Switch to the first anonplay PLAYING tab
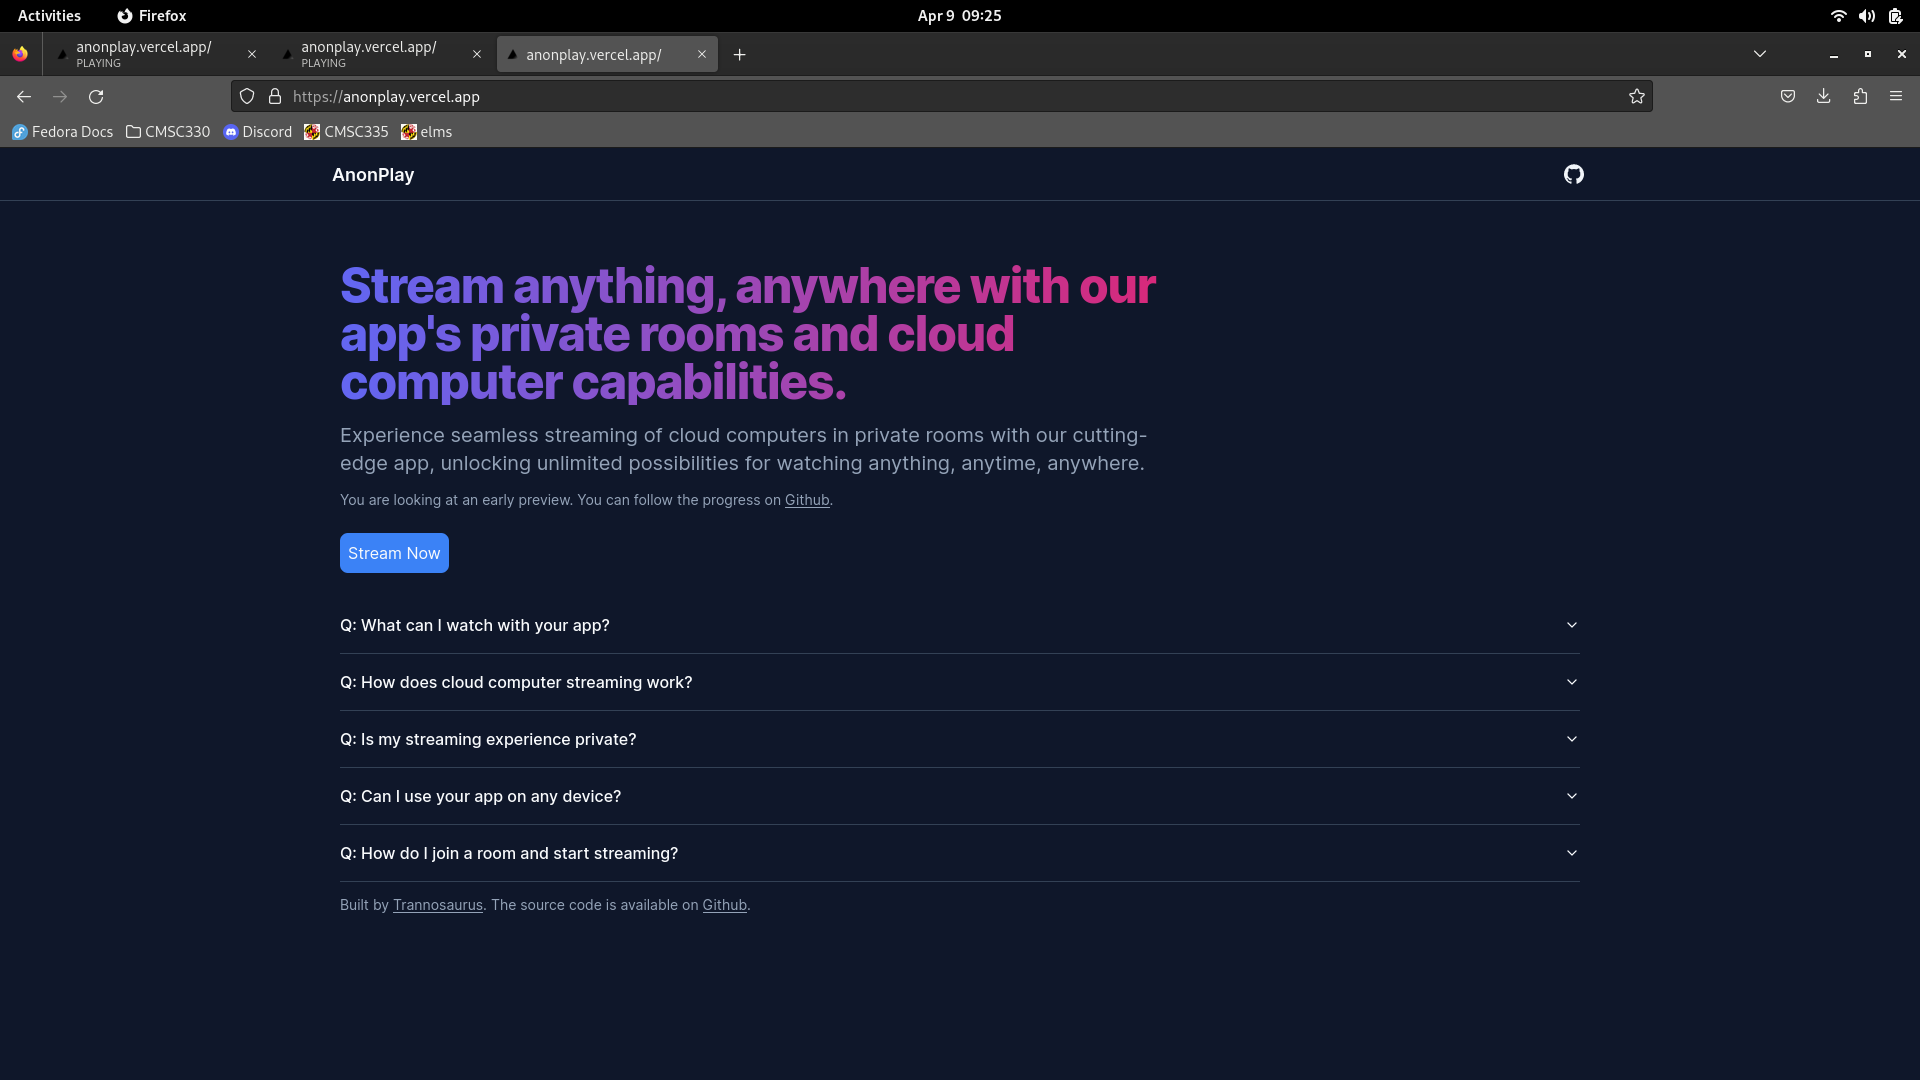1920x1080 pixels. [x=145, y=54]
